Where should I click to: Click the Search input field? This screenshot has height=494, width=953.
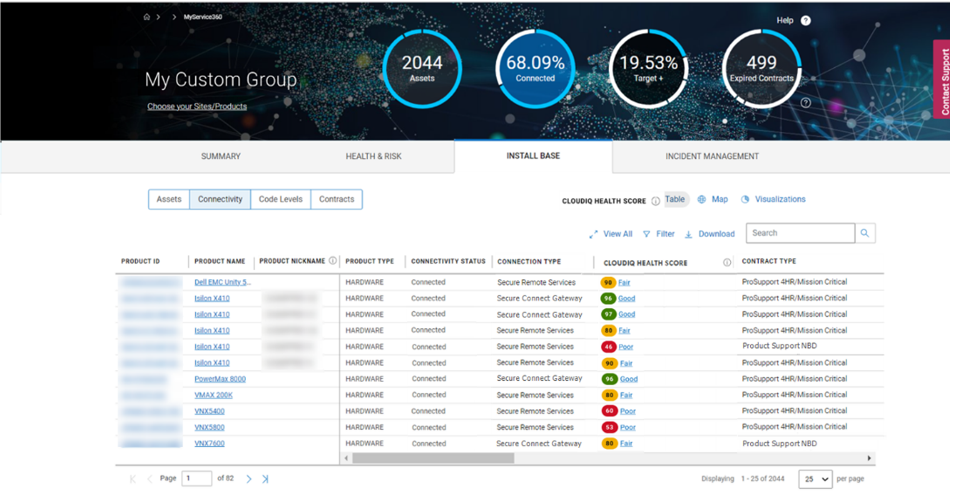point(800,233)
